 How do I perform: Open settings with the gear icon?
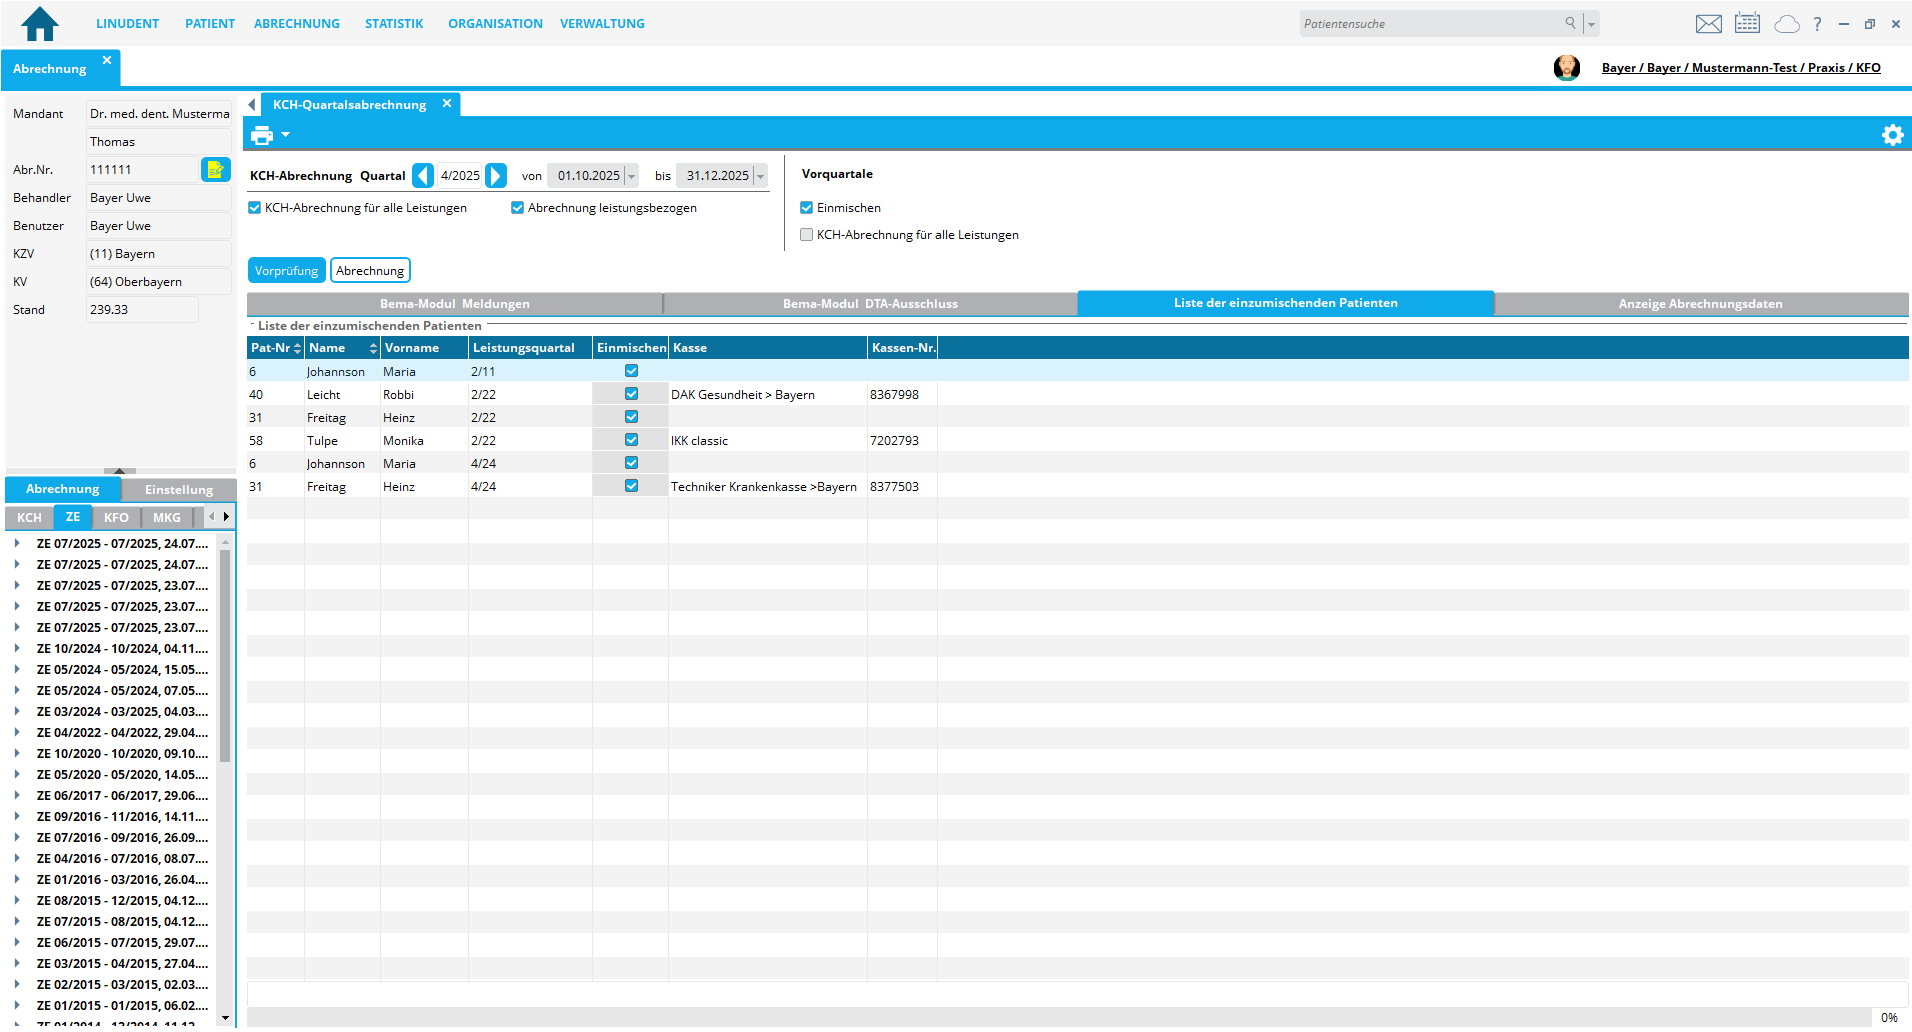point(1892,135)
